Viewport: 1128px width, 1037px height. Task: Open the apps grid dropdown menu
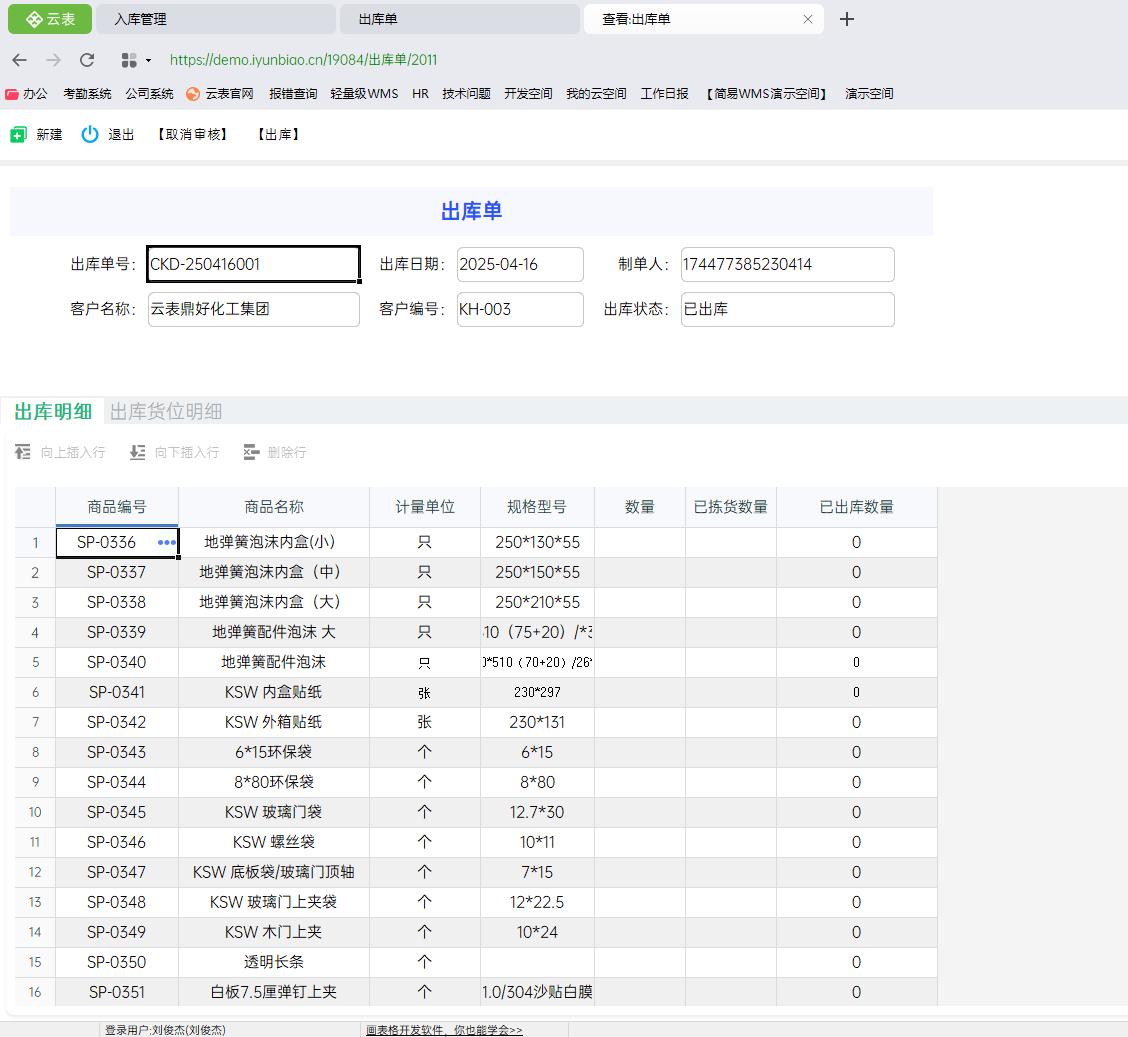coord(136,60)
